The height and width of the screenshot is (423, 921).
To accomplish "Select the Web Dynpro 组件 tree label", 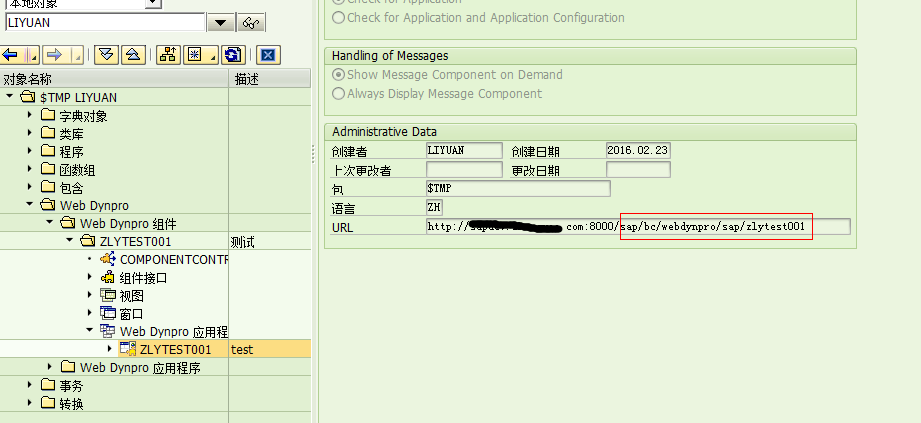I will click(x=128, y=223).
